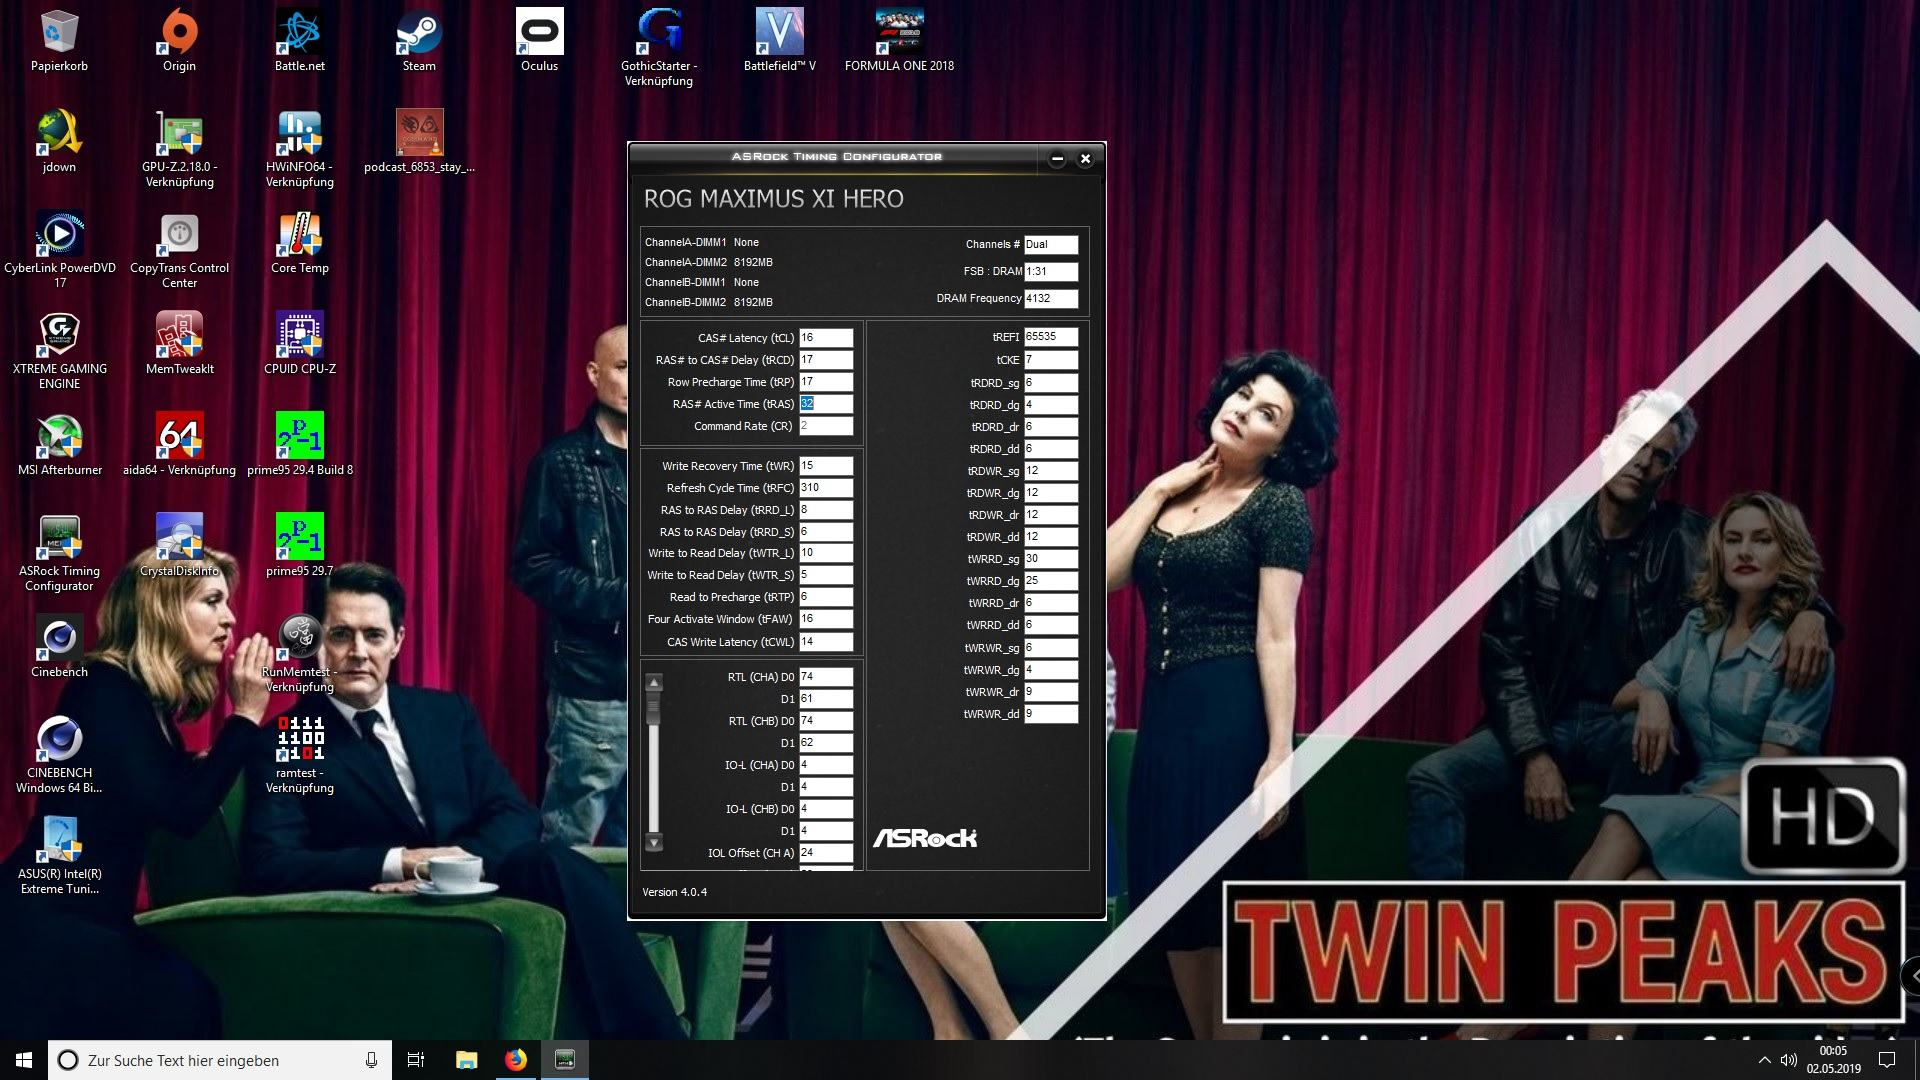Screen dimensions: 1920x1080
Task: Open CINEBENCH Windows 64 Bit icon
Action: (59, 755)
